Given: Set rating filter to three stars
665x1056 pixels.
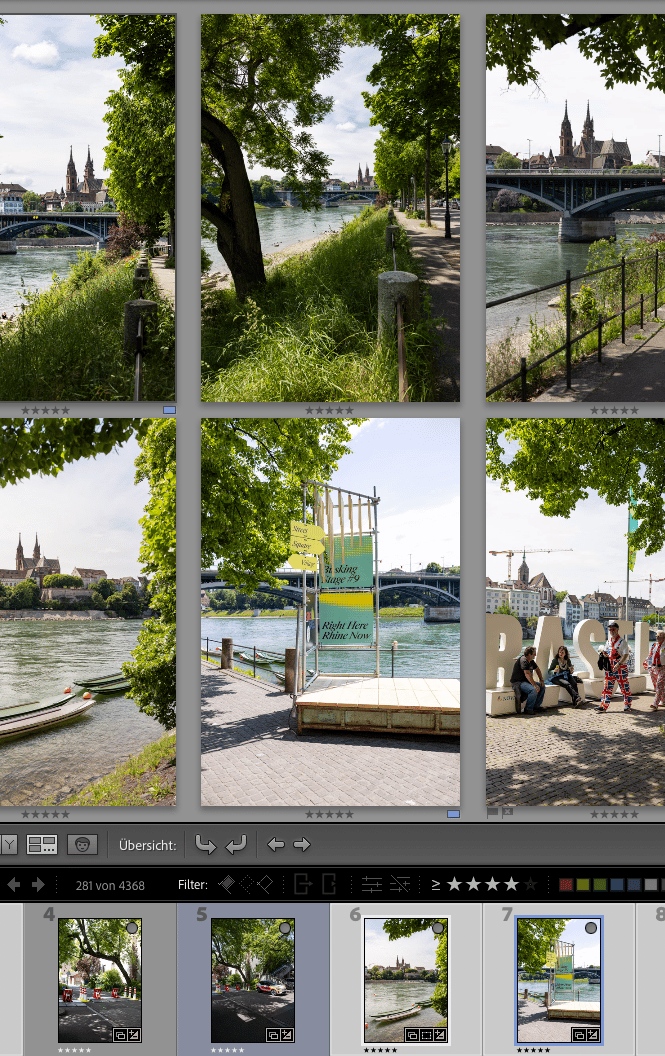Looking at the screenshot, I should tap(493, 884).
